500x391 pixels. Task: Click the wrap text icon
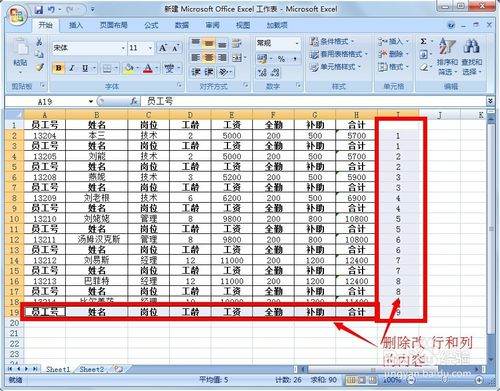coord(237,43)
